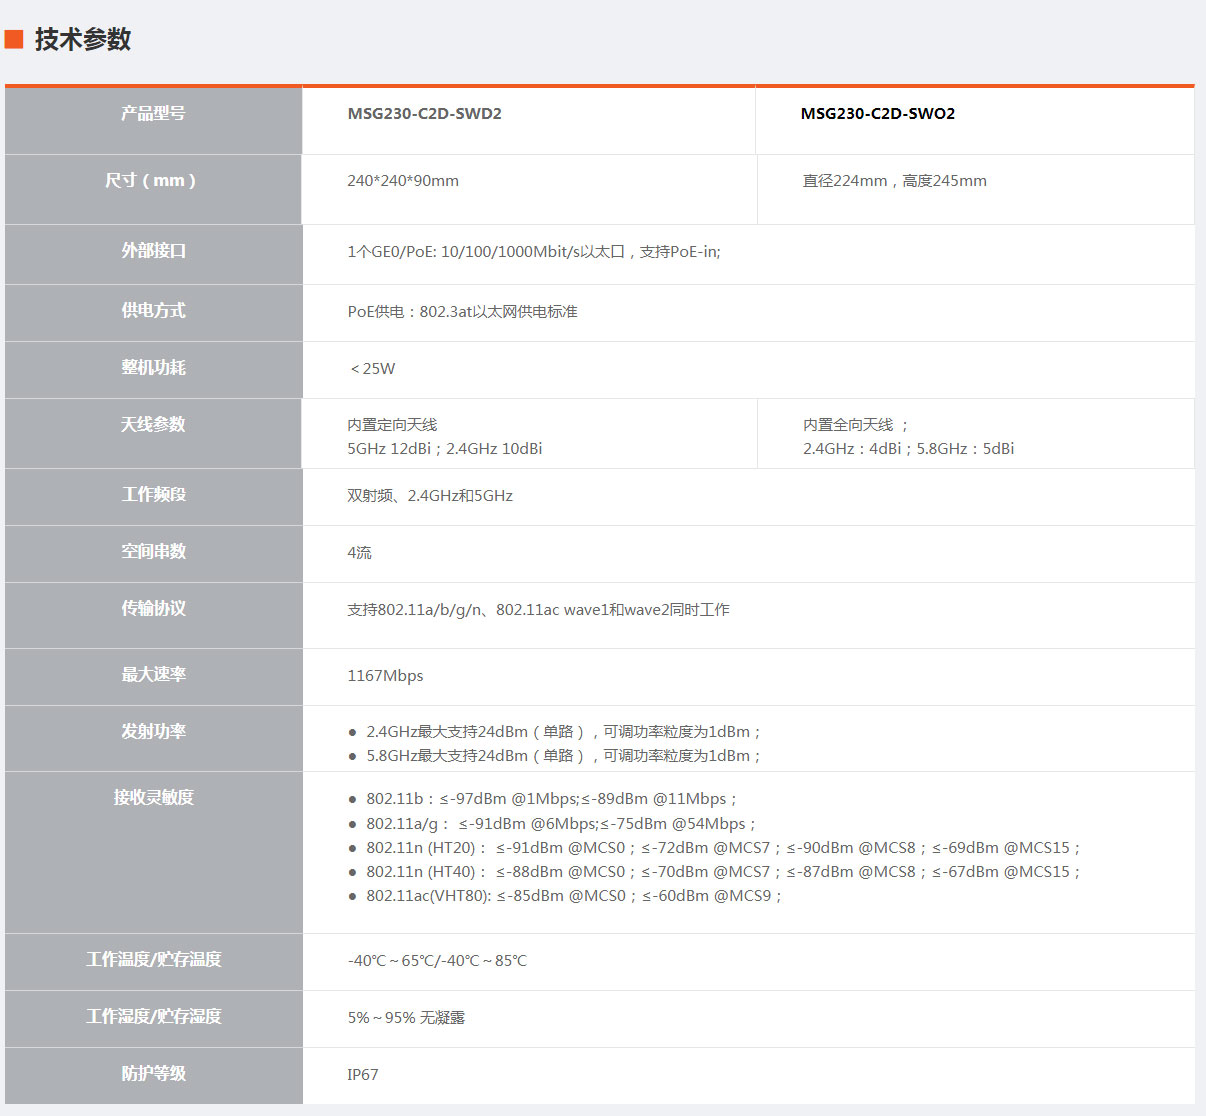Click the 4流 value
Screen dimensions: 1206x1116
359,553
